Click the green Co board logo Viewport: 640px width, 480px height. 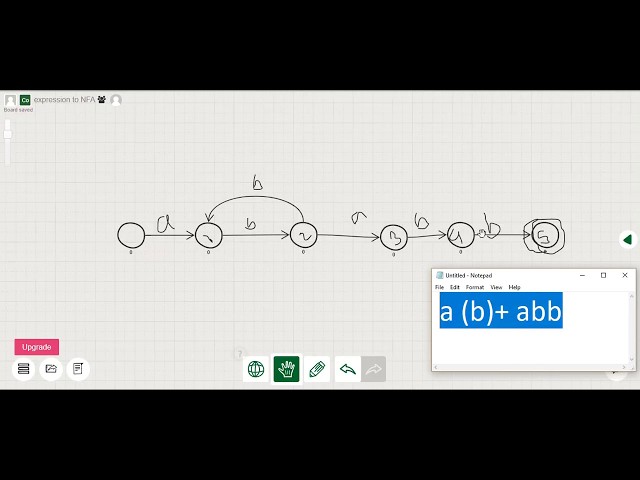click(x=25, y=100)
